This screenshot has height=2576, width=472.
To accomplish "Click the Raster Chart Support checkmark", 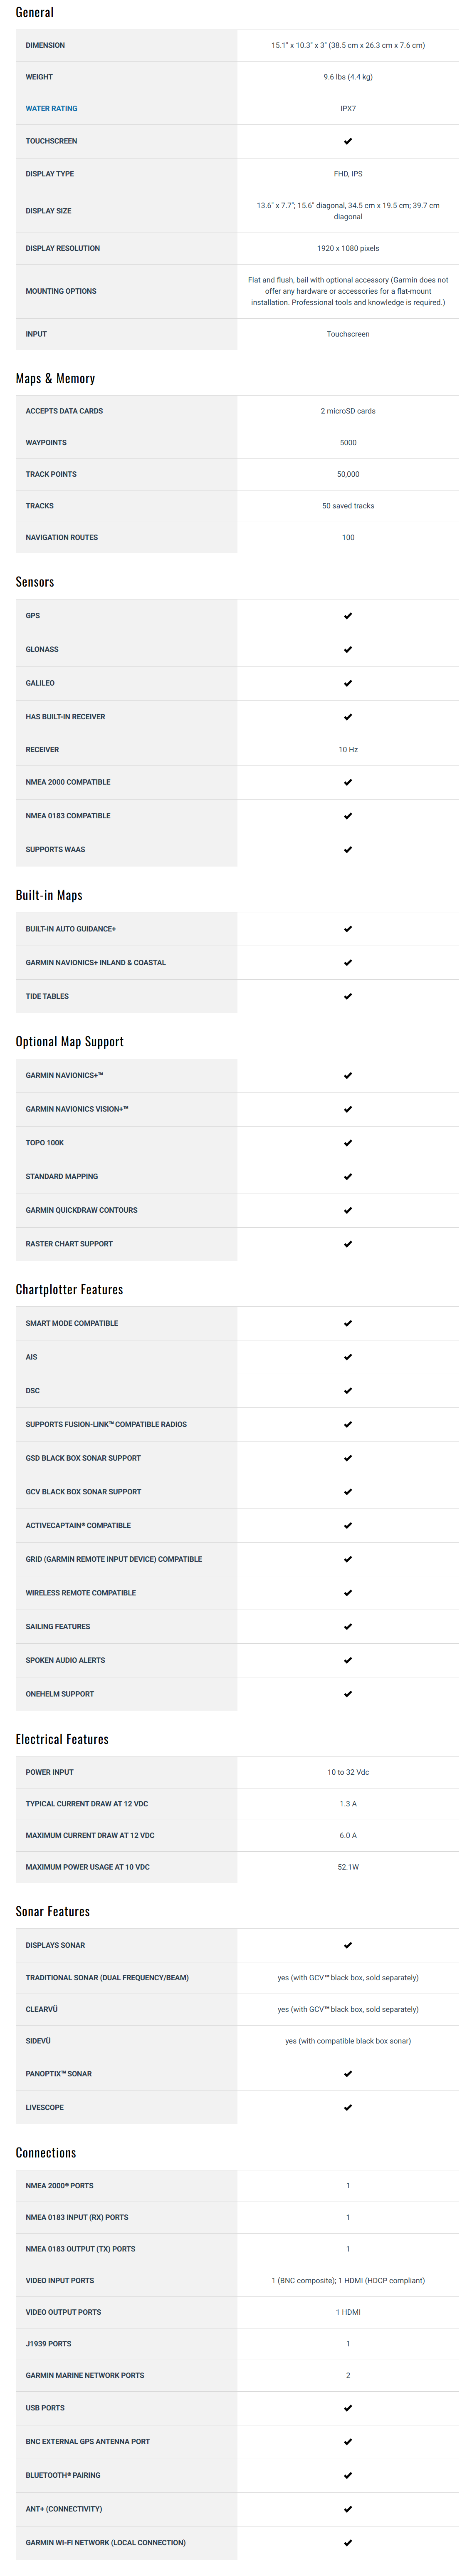I will click(x=348, y=1244).
